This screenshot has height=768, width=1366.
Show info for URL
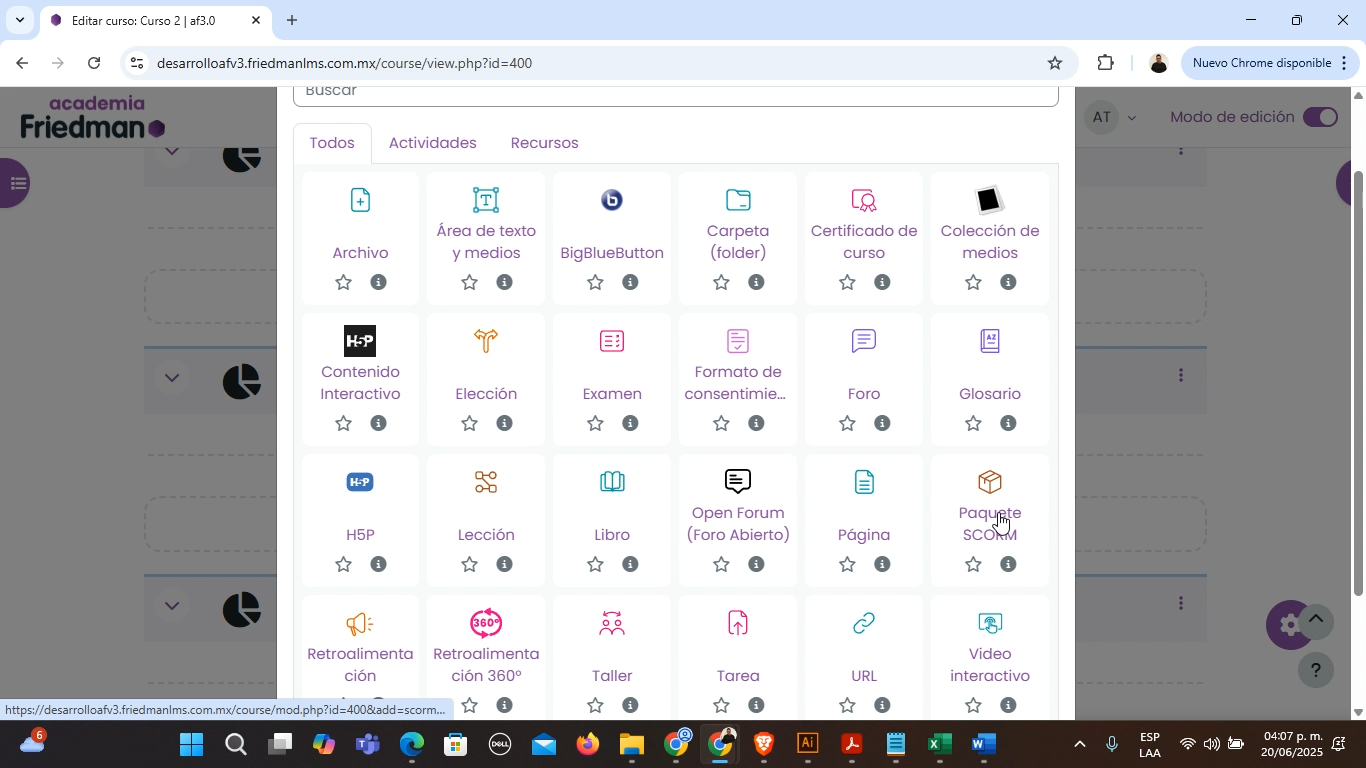[882, 705]
